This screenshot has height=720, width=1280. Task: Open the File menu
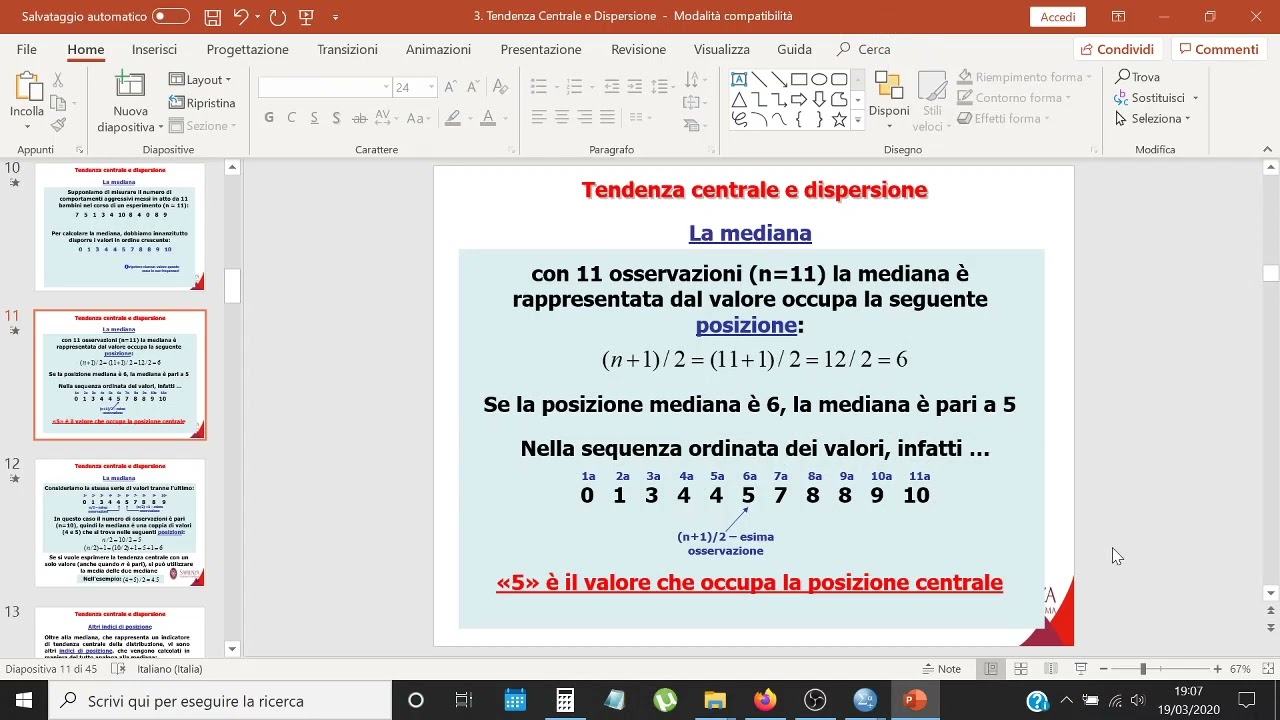click(27, 49)
